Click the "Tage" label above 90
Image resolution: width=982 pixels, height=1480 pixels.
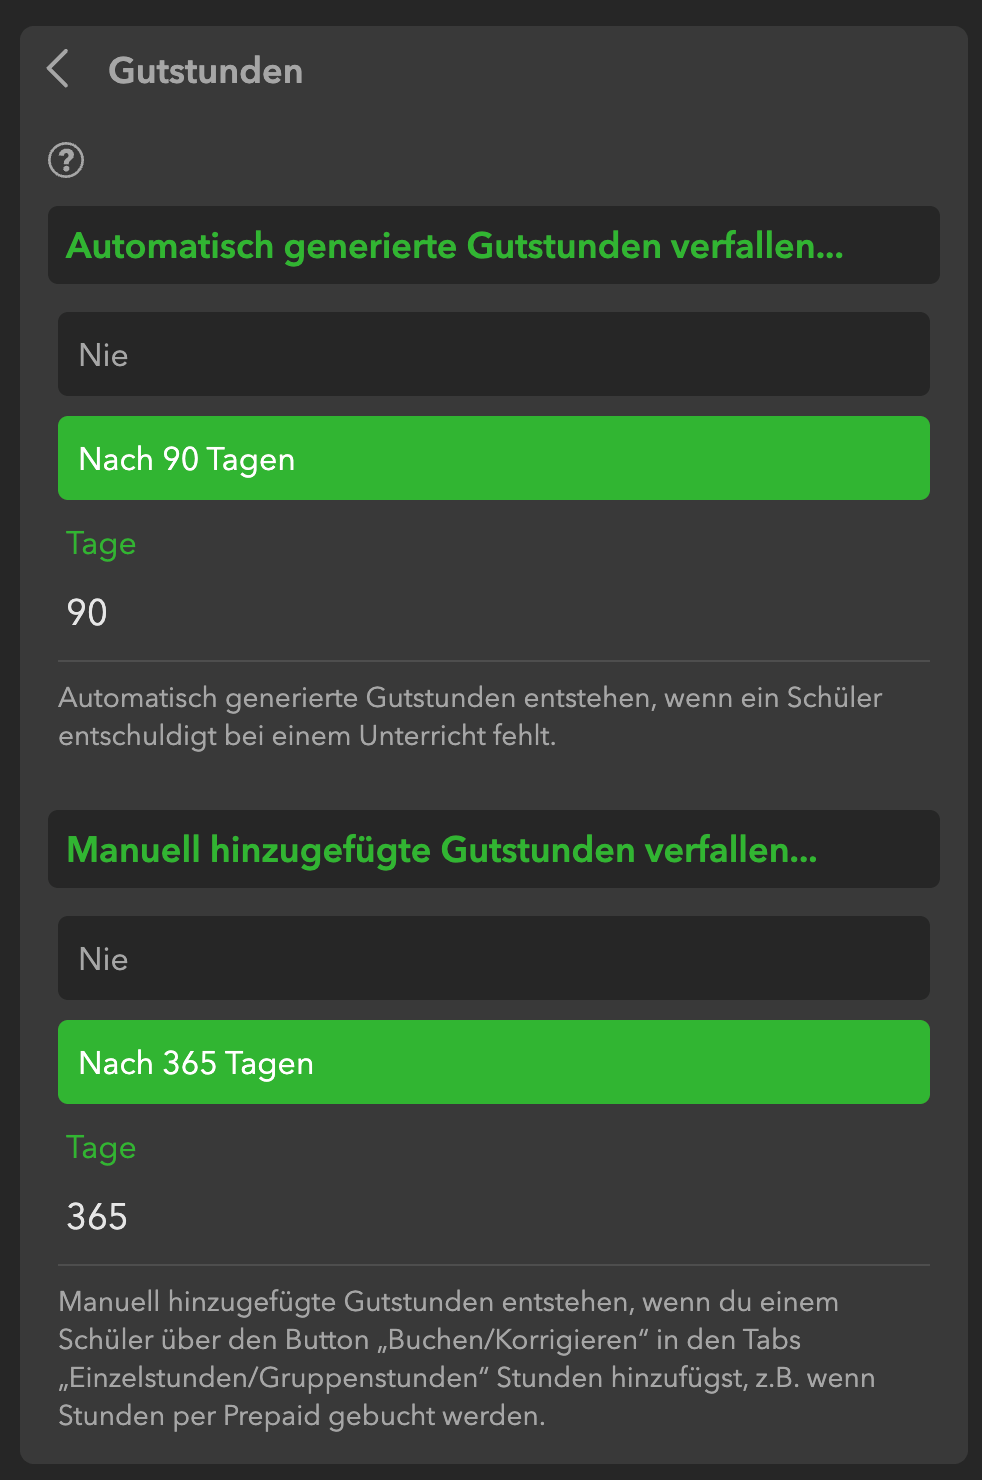101,544
